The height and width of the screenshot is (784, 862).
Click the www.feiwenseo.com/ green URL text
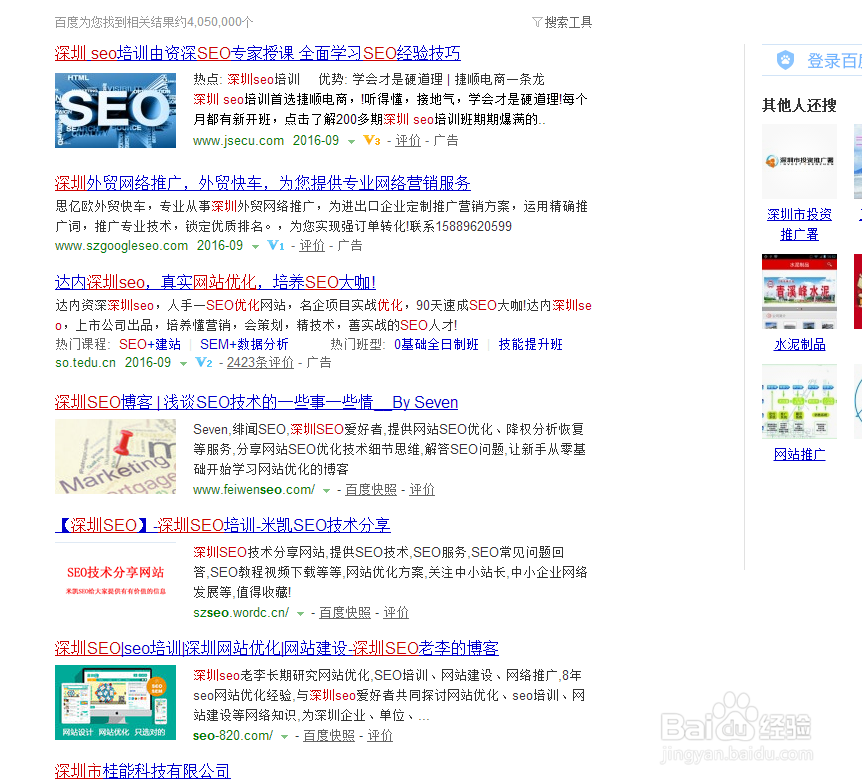(254, 490)
